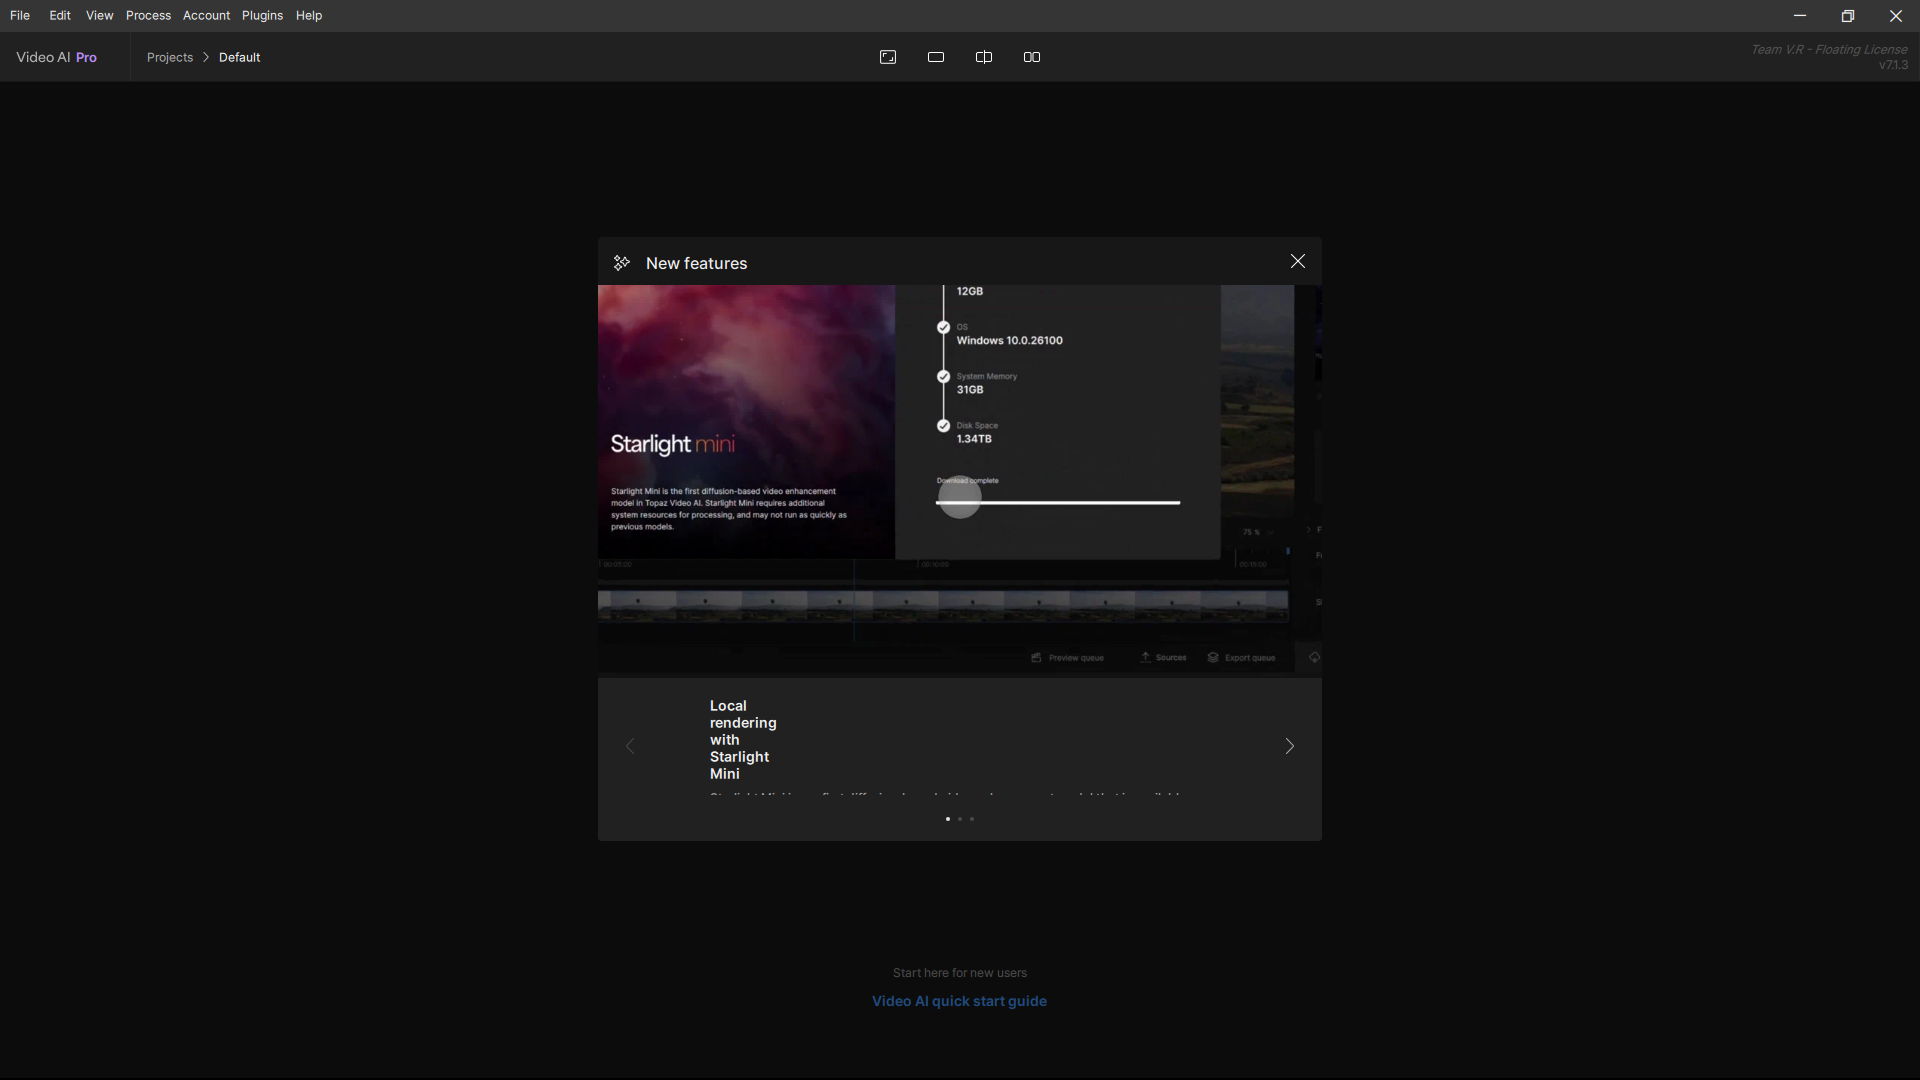The height and width of the screenshot is (1080, 1920).
Task: Select the single view layout icon
Action: point(936,57)
